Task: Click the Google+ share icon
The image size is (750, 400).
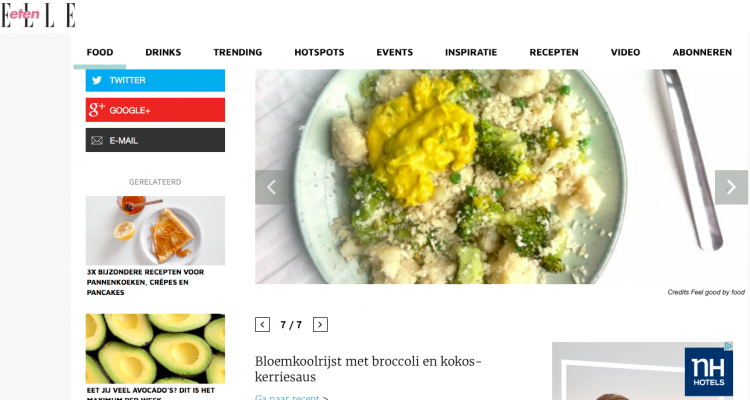Action: (x=97, y=110)
